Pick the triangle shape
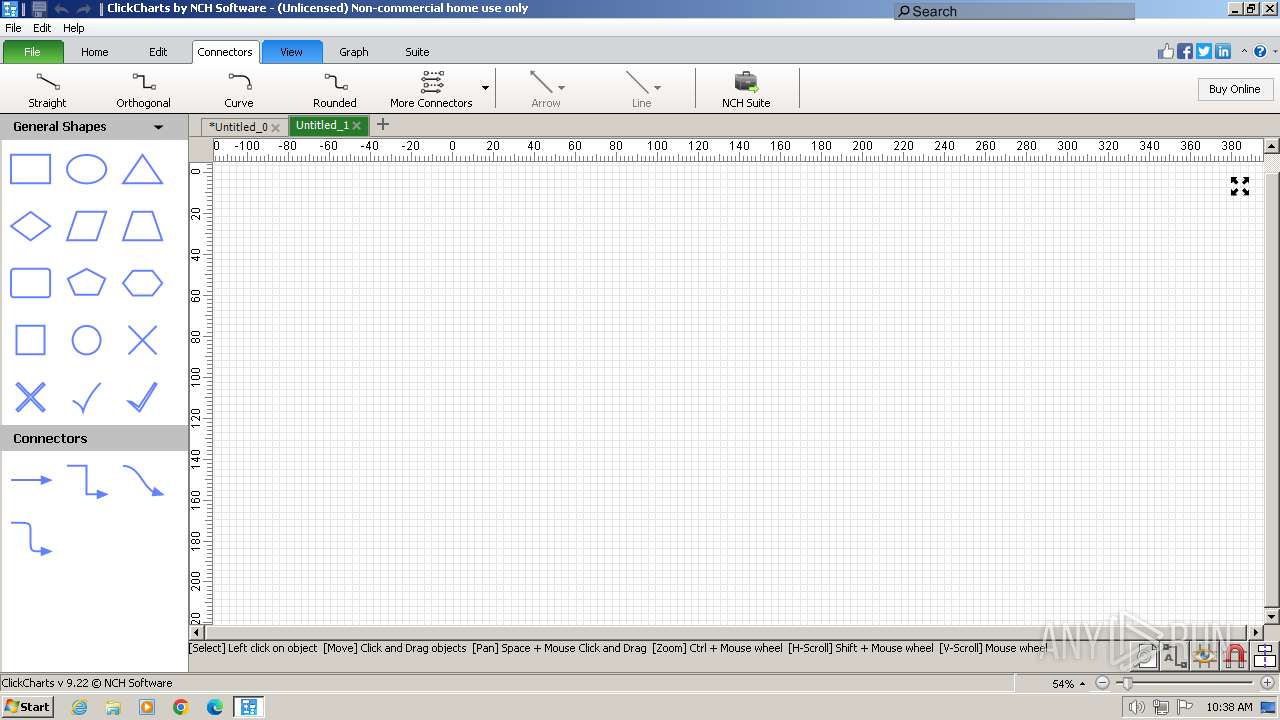The width and height of the screenshot is (1280, 720). coord(142,170)
